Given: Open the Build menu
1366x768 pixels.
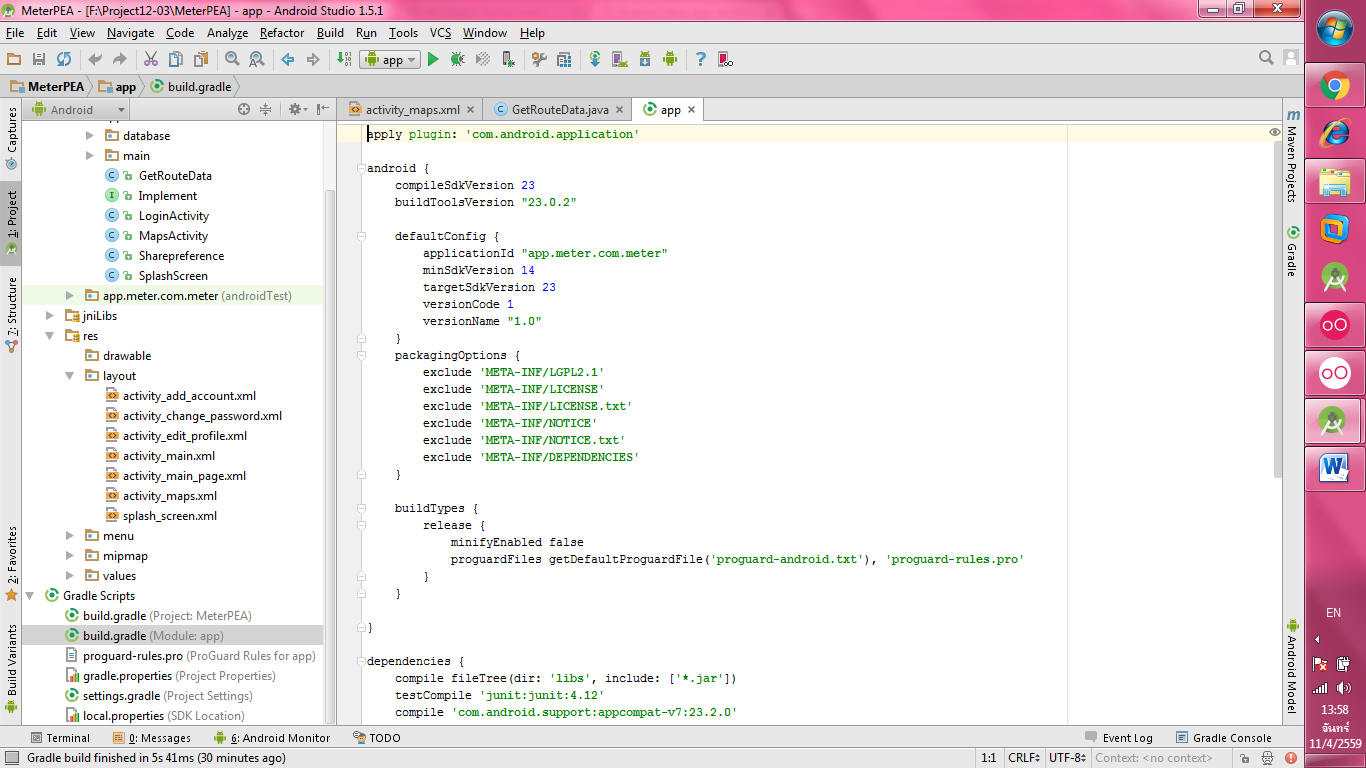Looking at the screenshot, I should (330, 33).
